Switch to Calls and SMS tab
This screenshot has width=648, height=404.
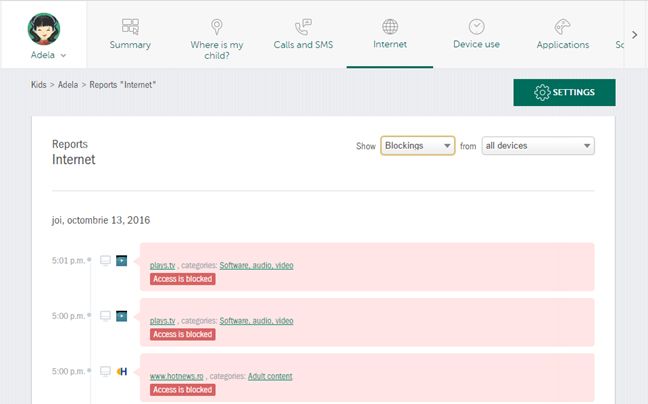coord(303,45)
